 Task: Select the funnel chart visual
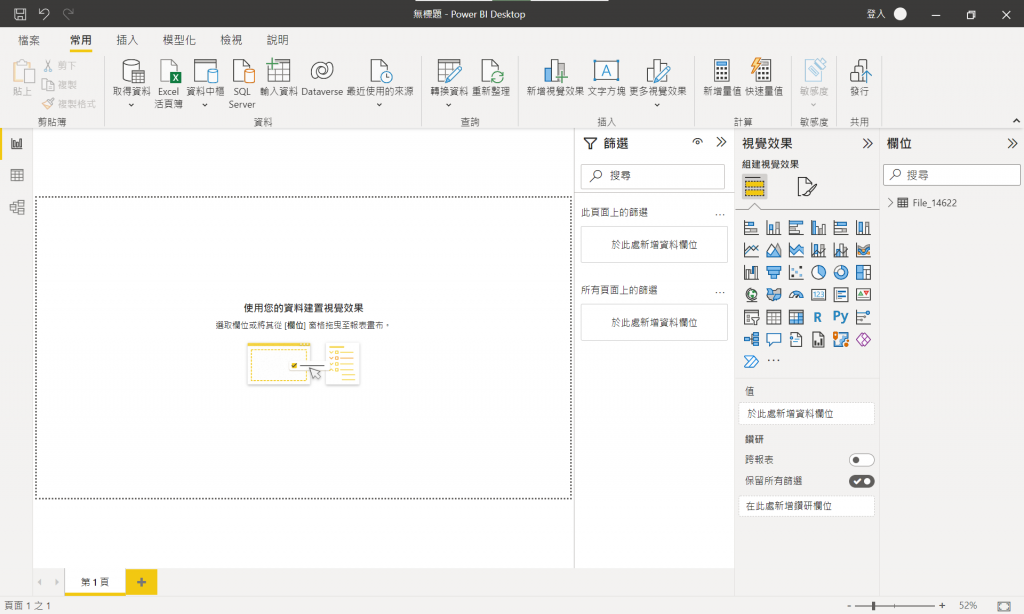[x=773, y=272]
